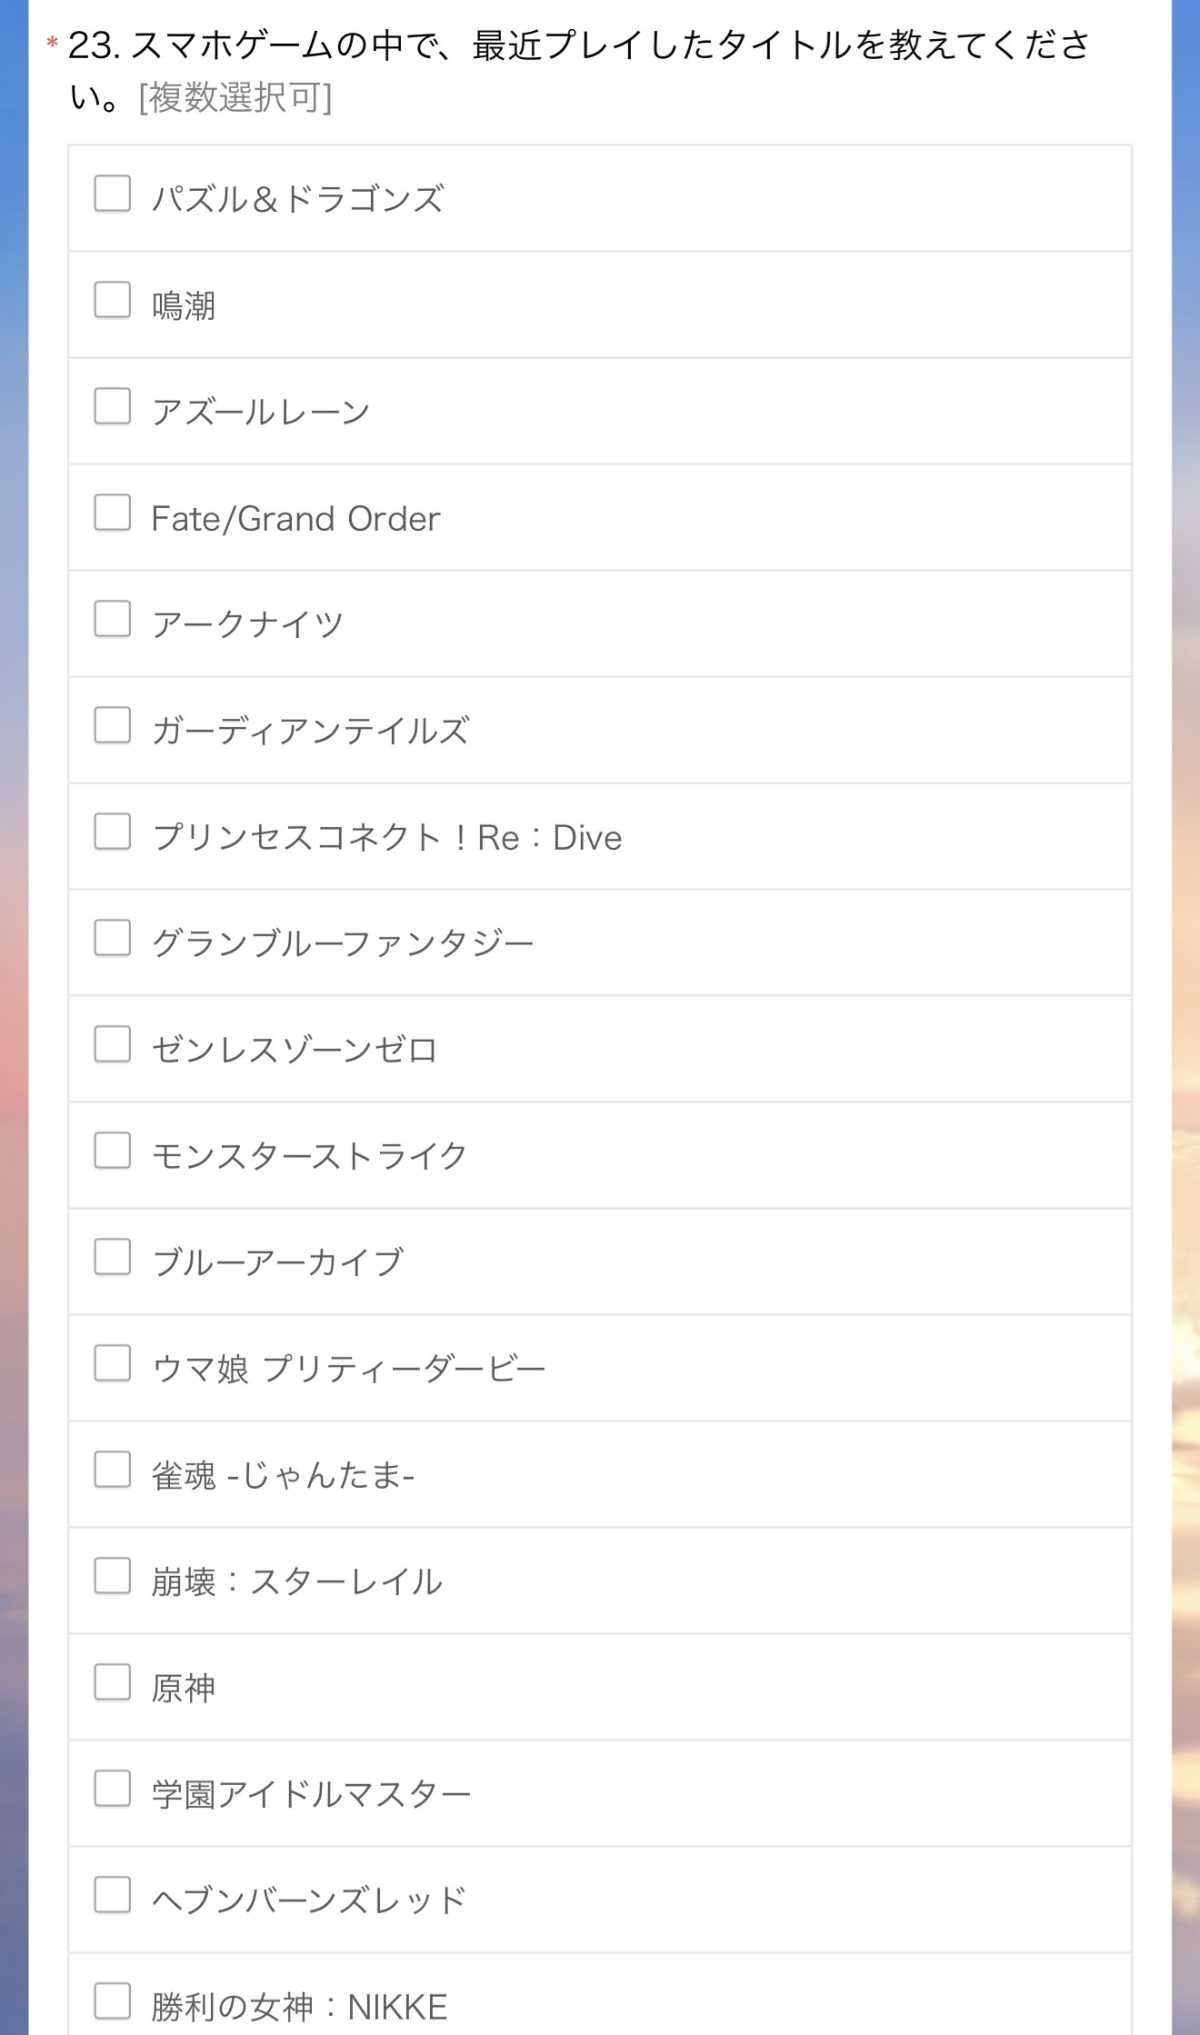Viewport: 1200px width, 2035px height.
Task: Click the Fate/Grand Order option label
Action: point(295,519)
